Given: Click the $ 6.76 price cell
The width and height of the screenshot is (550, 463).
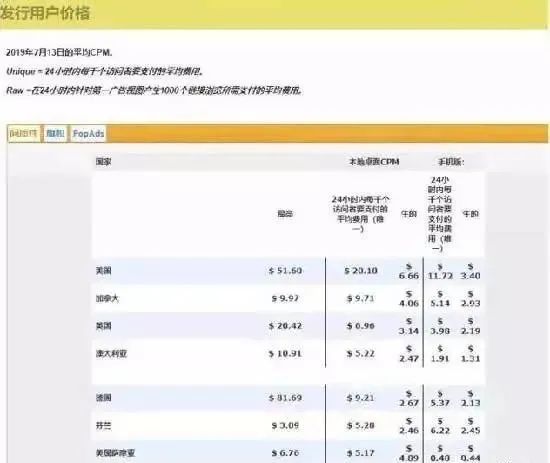Looking at the screenshot, I should (x=285, y=453).
